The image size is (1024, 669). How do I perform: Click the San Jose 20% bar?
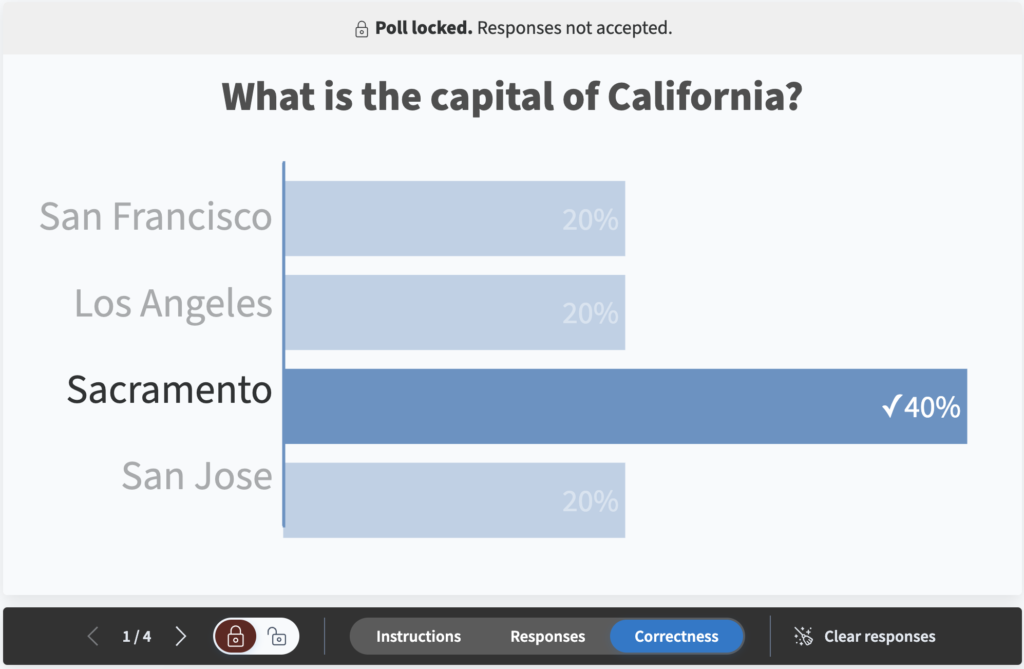coord(455,500)
